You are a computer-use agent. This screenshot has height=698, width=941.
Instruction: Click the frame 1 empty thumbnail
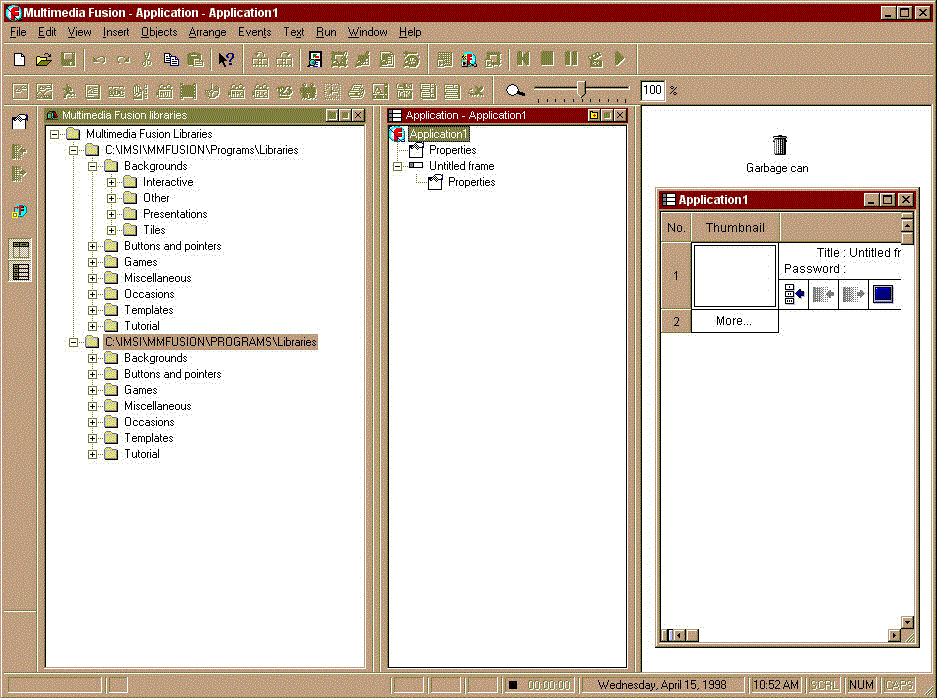[735, 275]
